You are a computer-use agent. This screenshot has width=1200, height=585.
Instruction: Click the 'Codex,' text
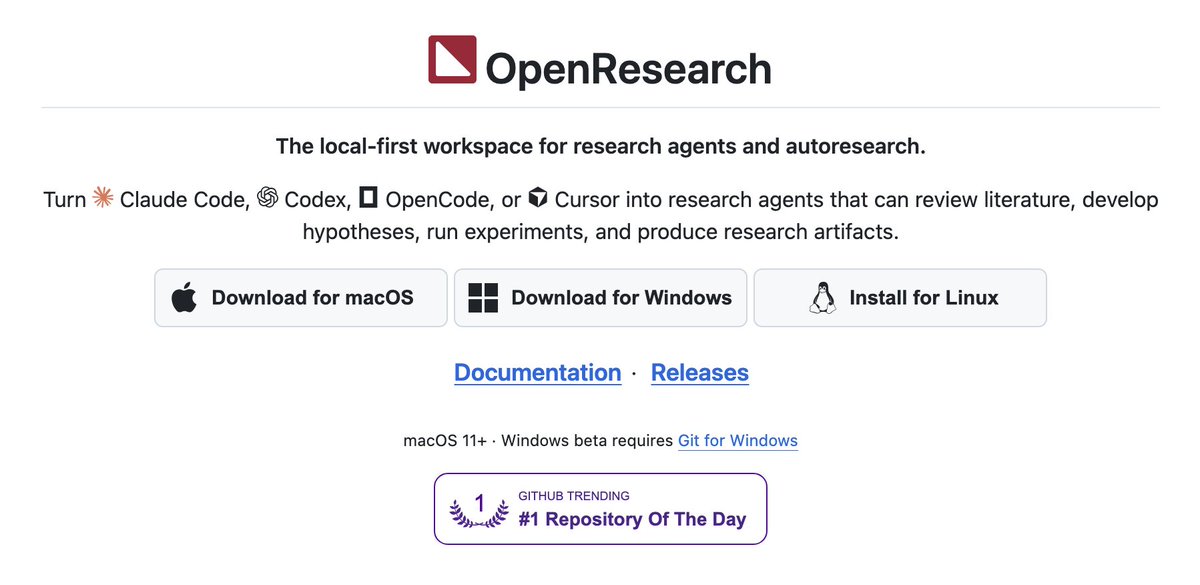pyautogui.click(x=318, y=199)
